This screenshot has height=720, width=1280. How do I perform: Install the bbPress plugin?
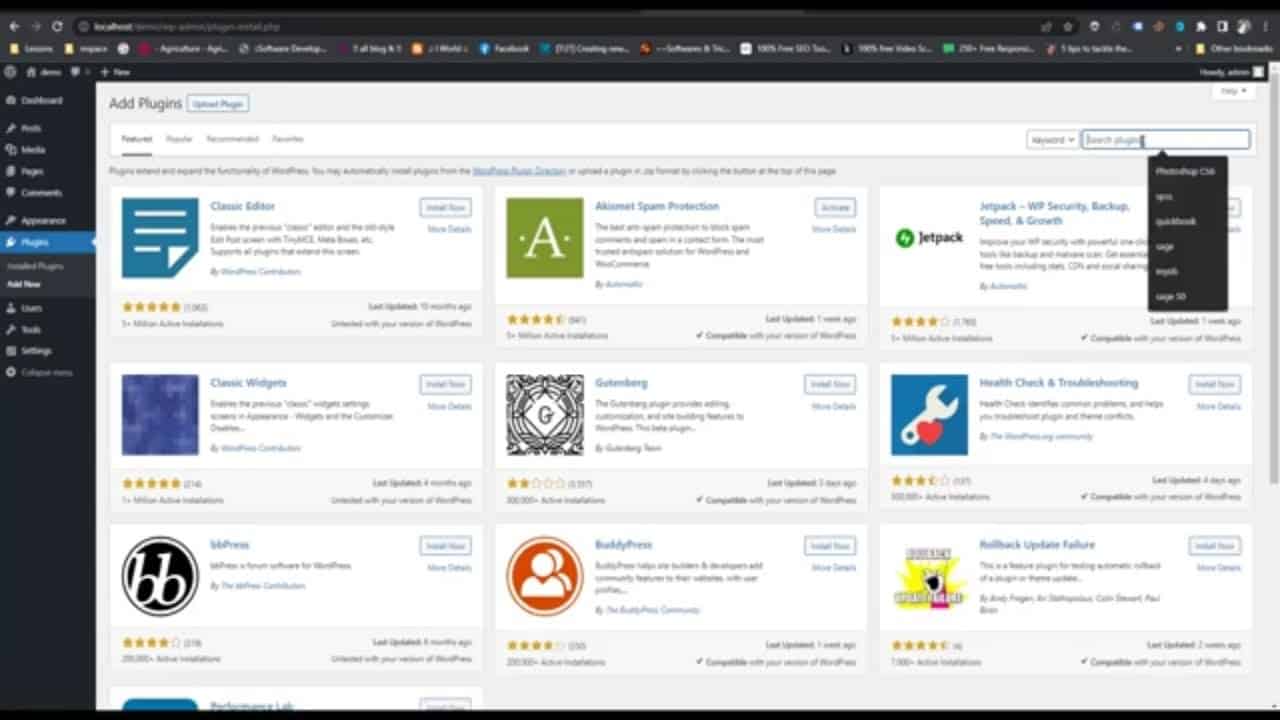point(445,546)
